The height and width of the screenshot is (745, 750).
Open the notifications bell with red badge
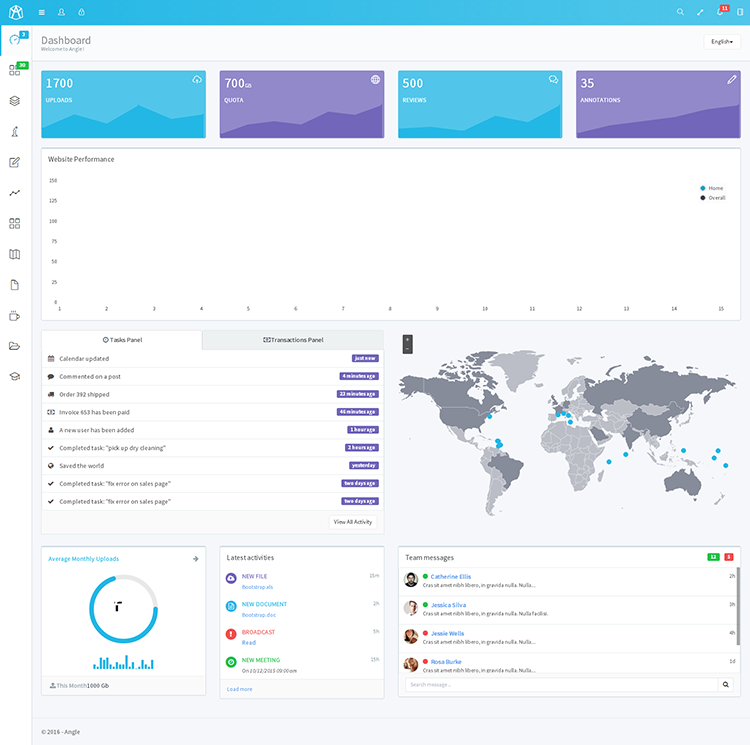[721, 11]
